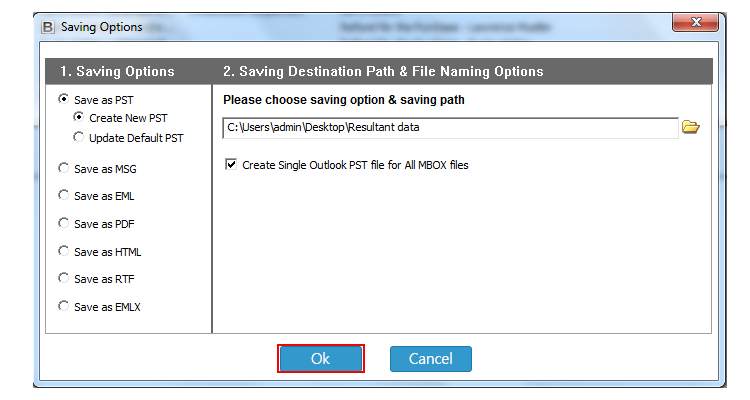Pick Save as PDF format
The image size is (750, 400).
click(63, 223)
